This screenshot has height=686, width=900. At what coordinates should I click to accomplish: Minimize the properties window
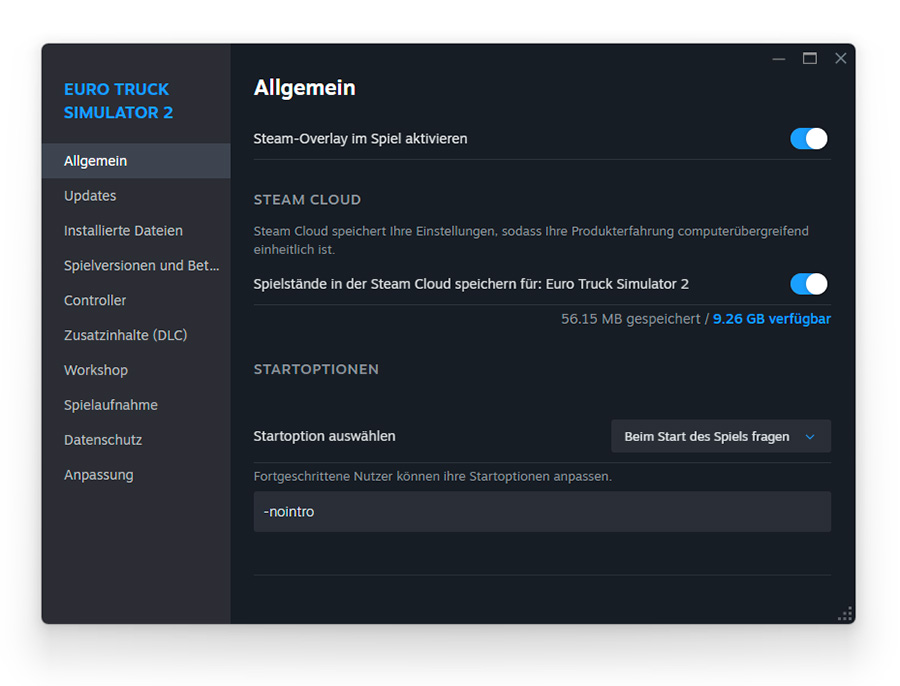click(x=778, y=59)
